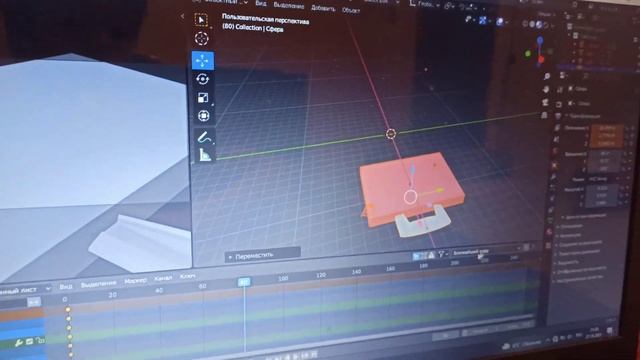Open the nearest frame snapping dropdown in dope sheet
640x360 pixels.
point(486,251)
